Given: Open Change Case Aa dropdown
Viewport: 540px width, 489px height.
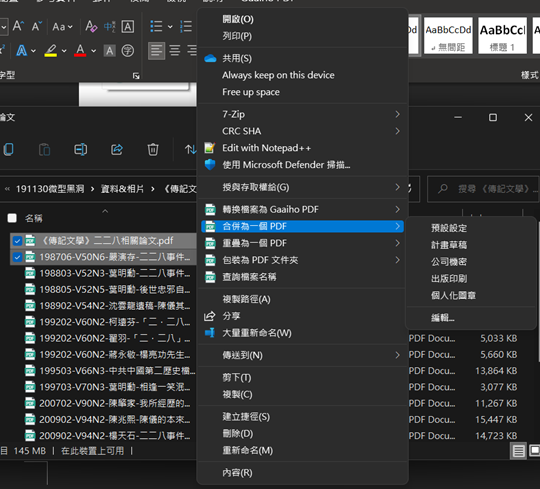Looking at the screenshot, I should click(x=62, y=27).
